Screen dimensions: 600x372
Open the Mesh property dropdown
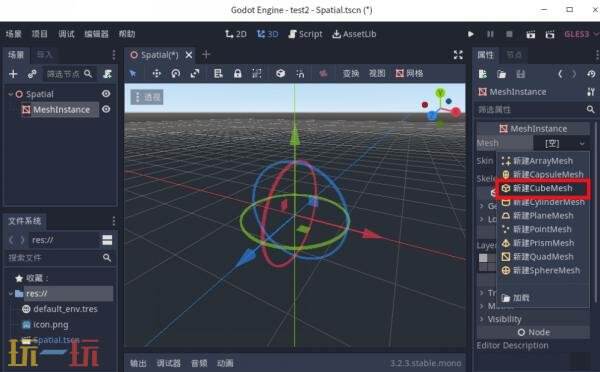point(561,143)
